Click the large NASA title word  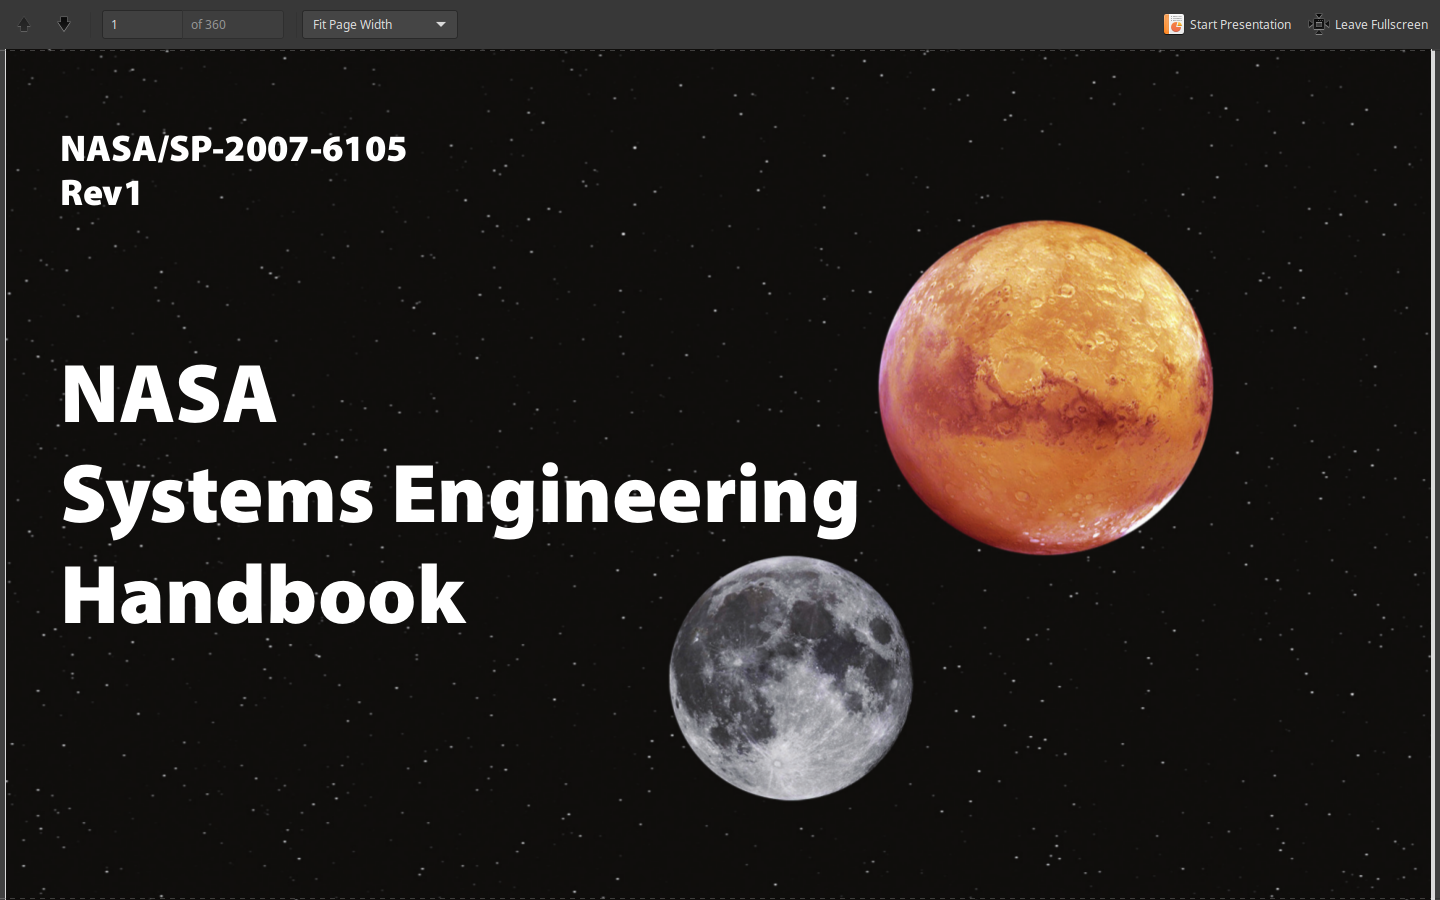[x=169, y=395]
